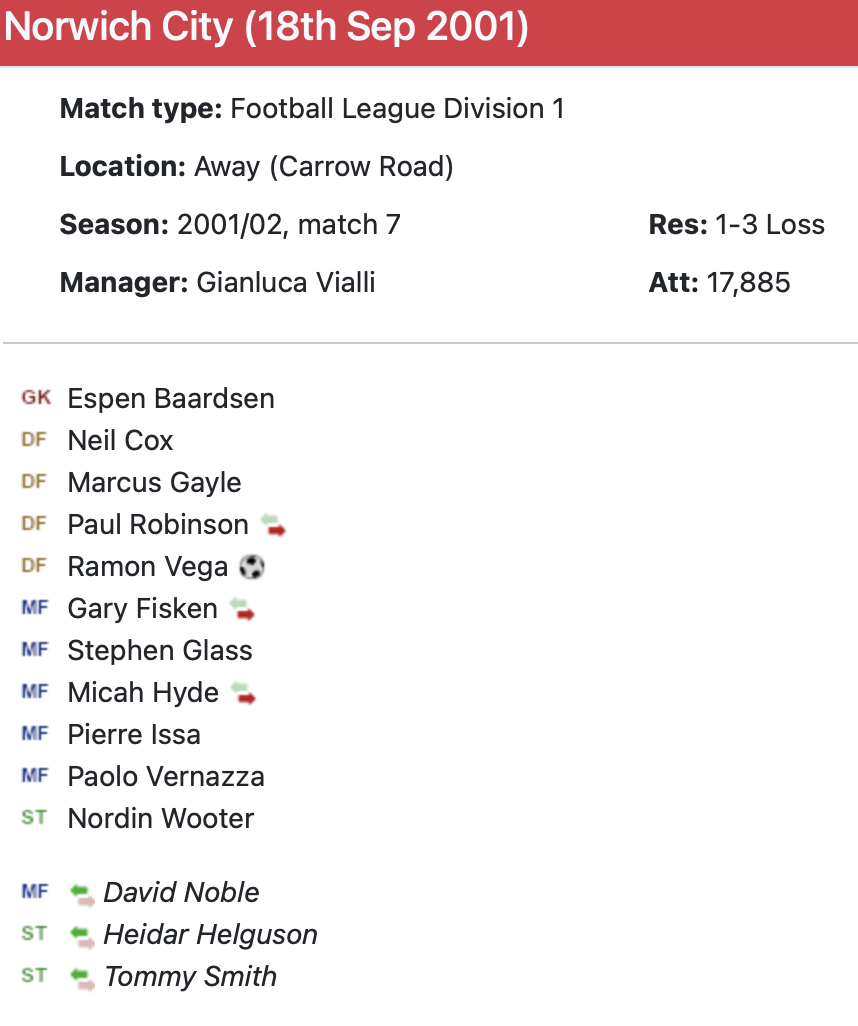Click the substitution icon beside Paul Robinson
This screenshot has width=858, height=1026.
[x=273, y=525]
